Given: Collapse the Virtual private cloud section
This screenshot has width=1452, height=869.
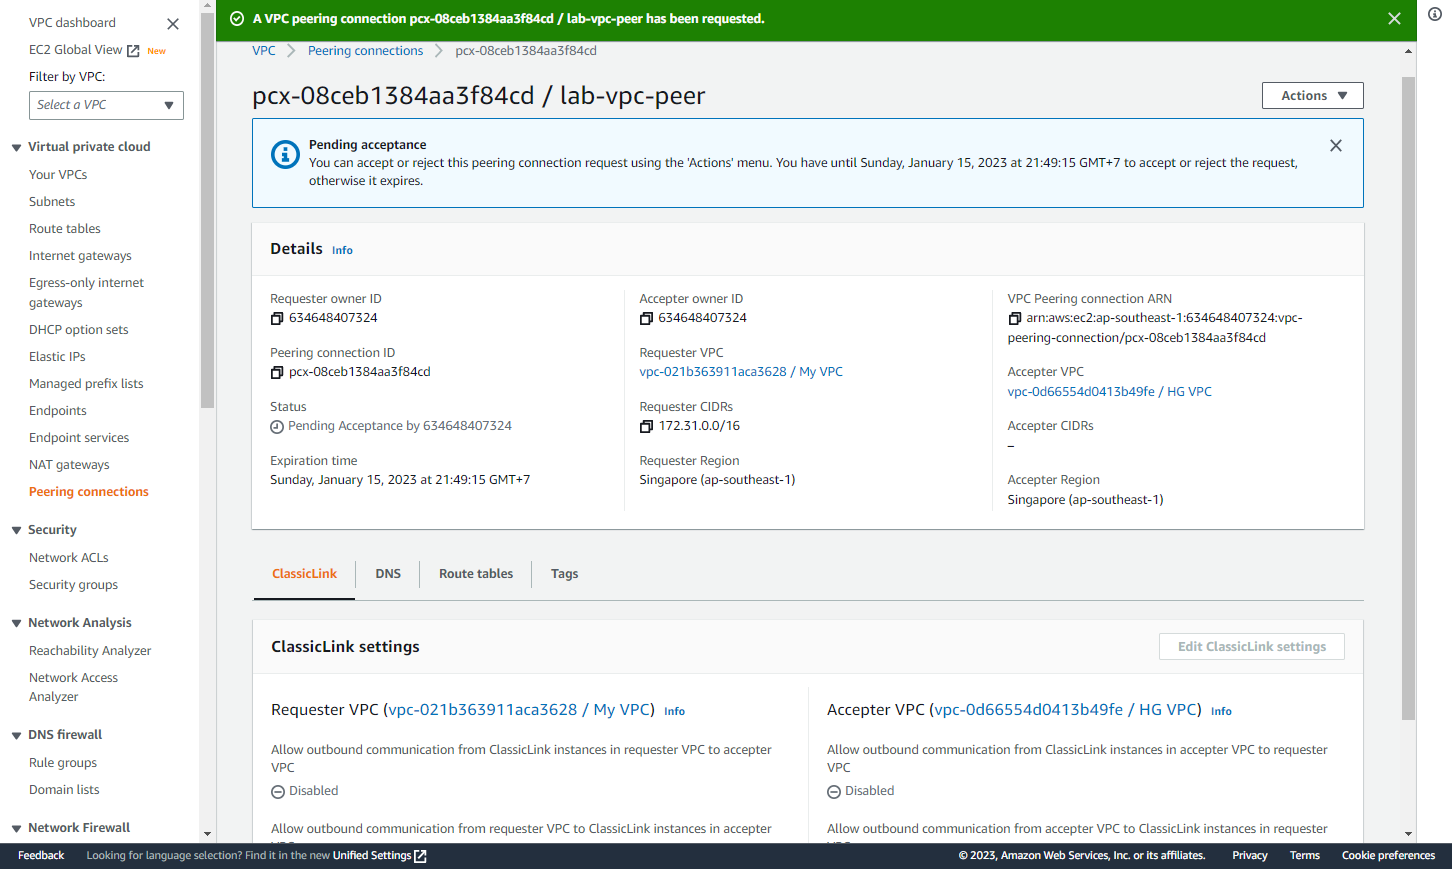Looking at the screenshot, I should (16, 147).
